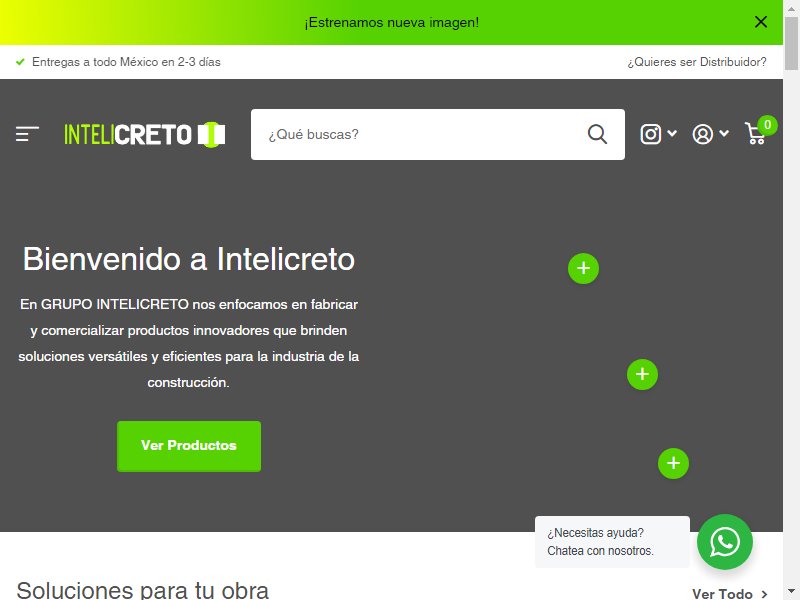The width and height of the screenshot is (800, 600).
Task: Open the hamburger navigation menu
Action: coord(27,134)
